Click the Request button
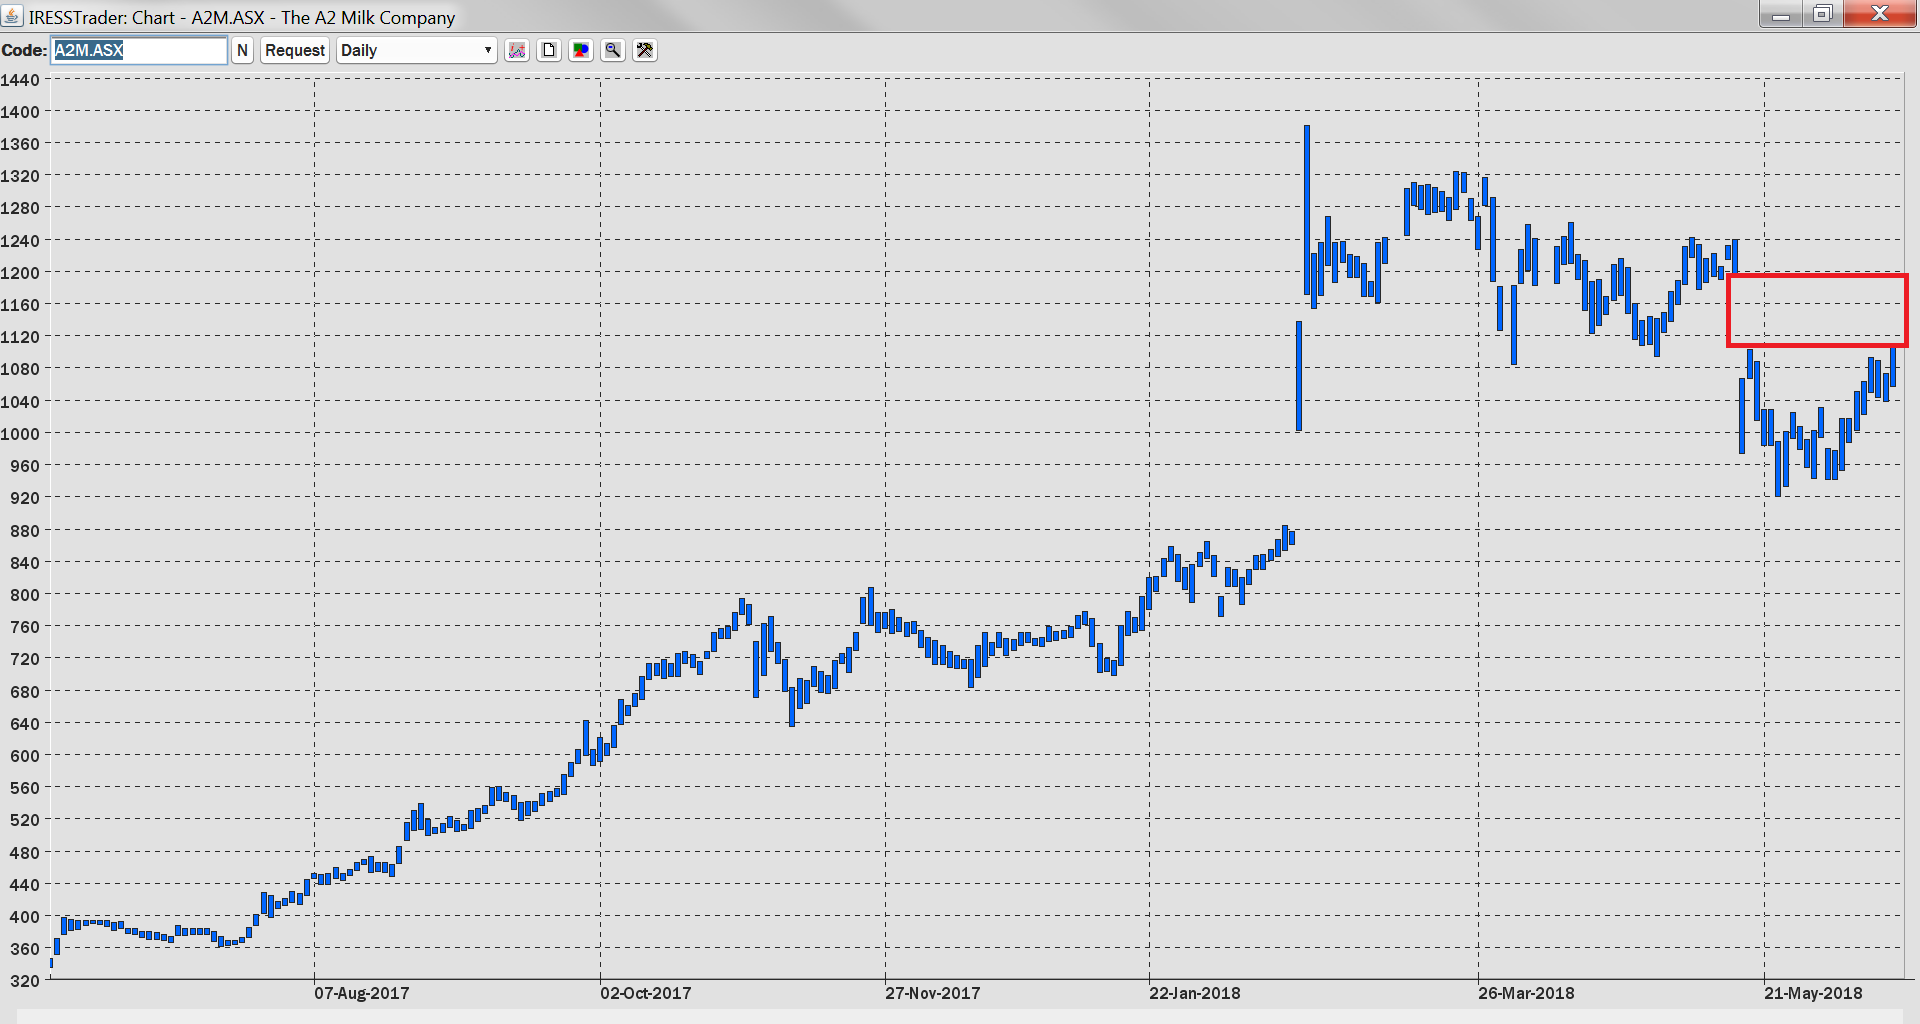 [295, 50]
